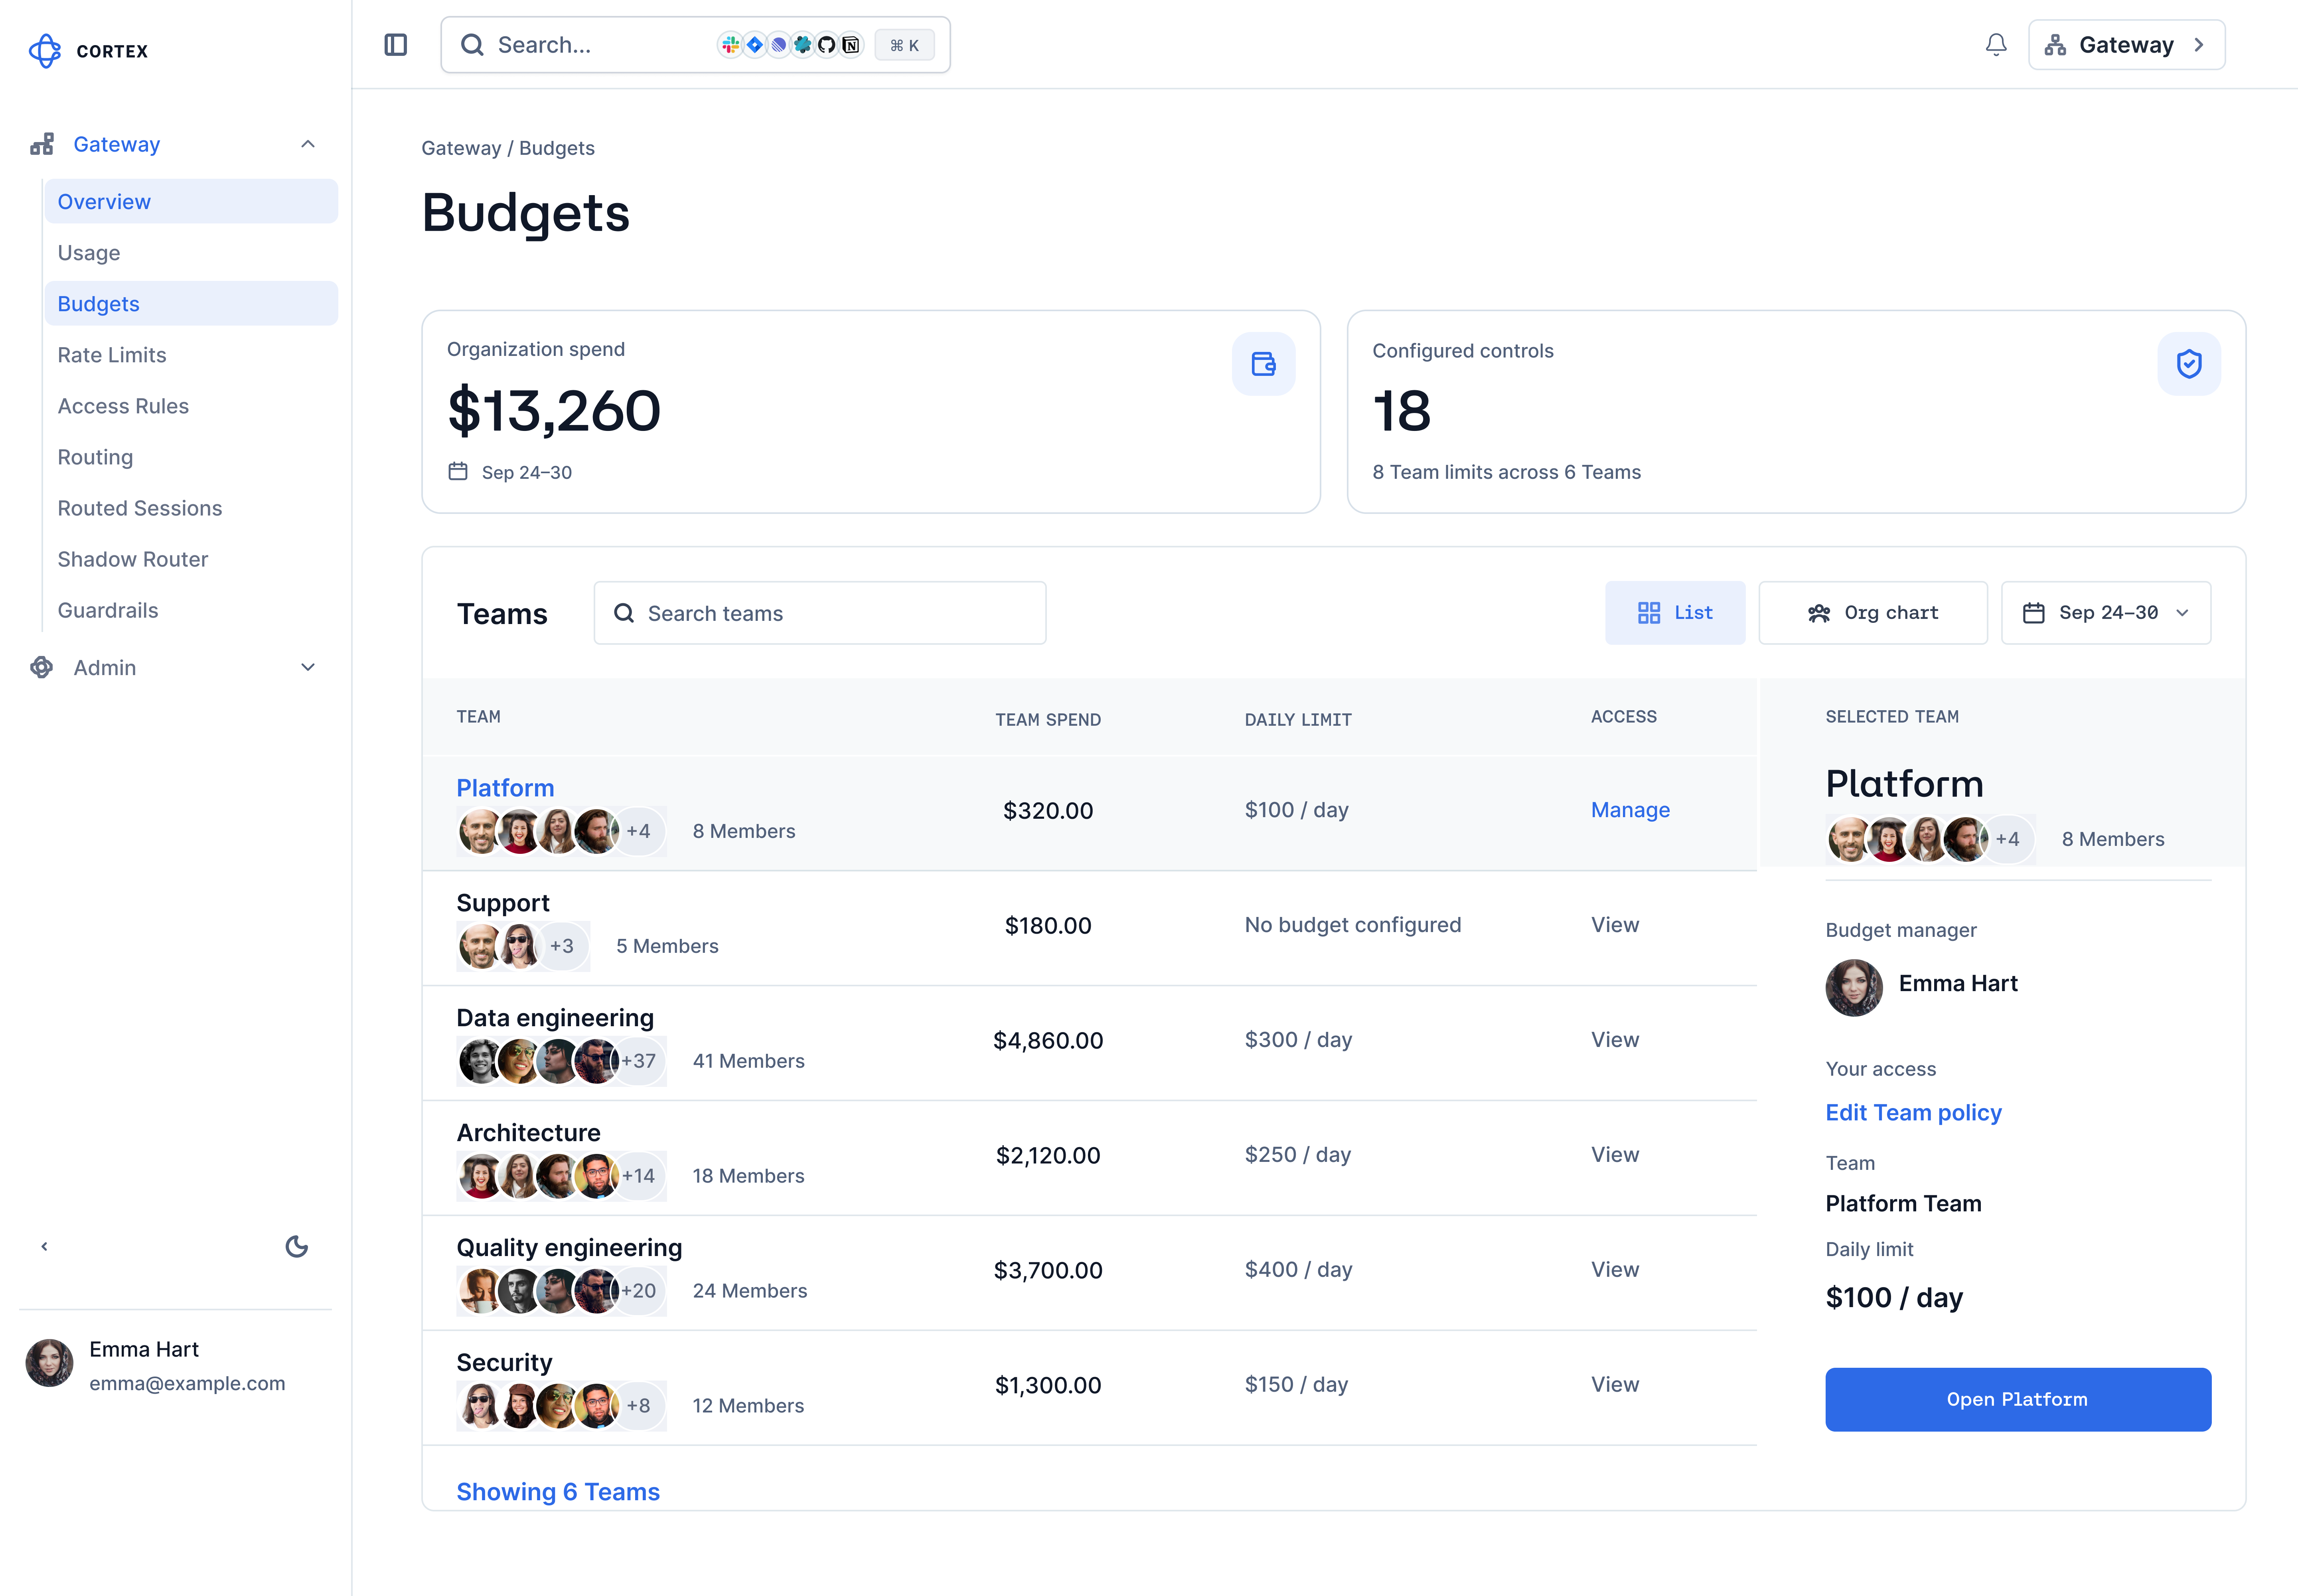Toggle dark mode moon icon

click(297, 1246)
